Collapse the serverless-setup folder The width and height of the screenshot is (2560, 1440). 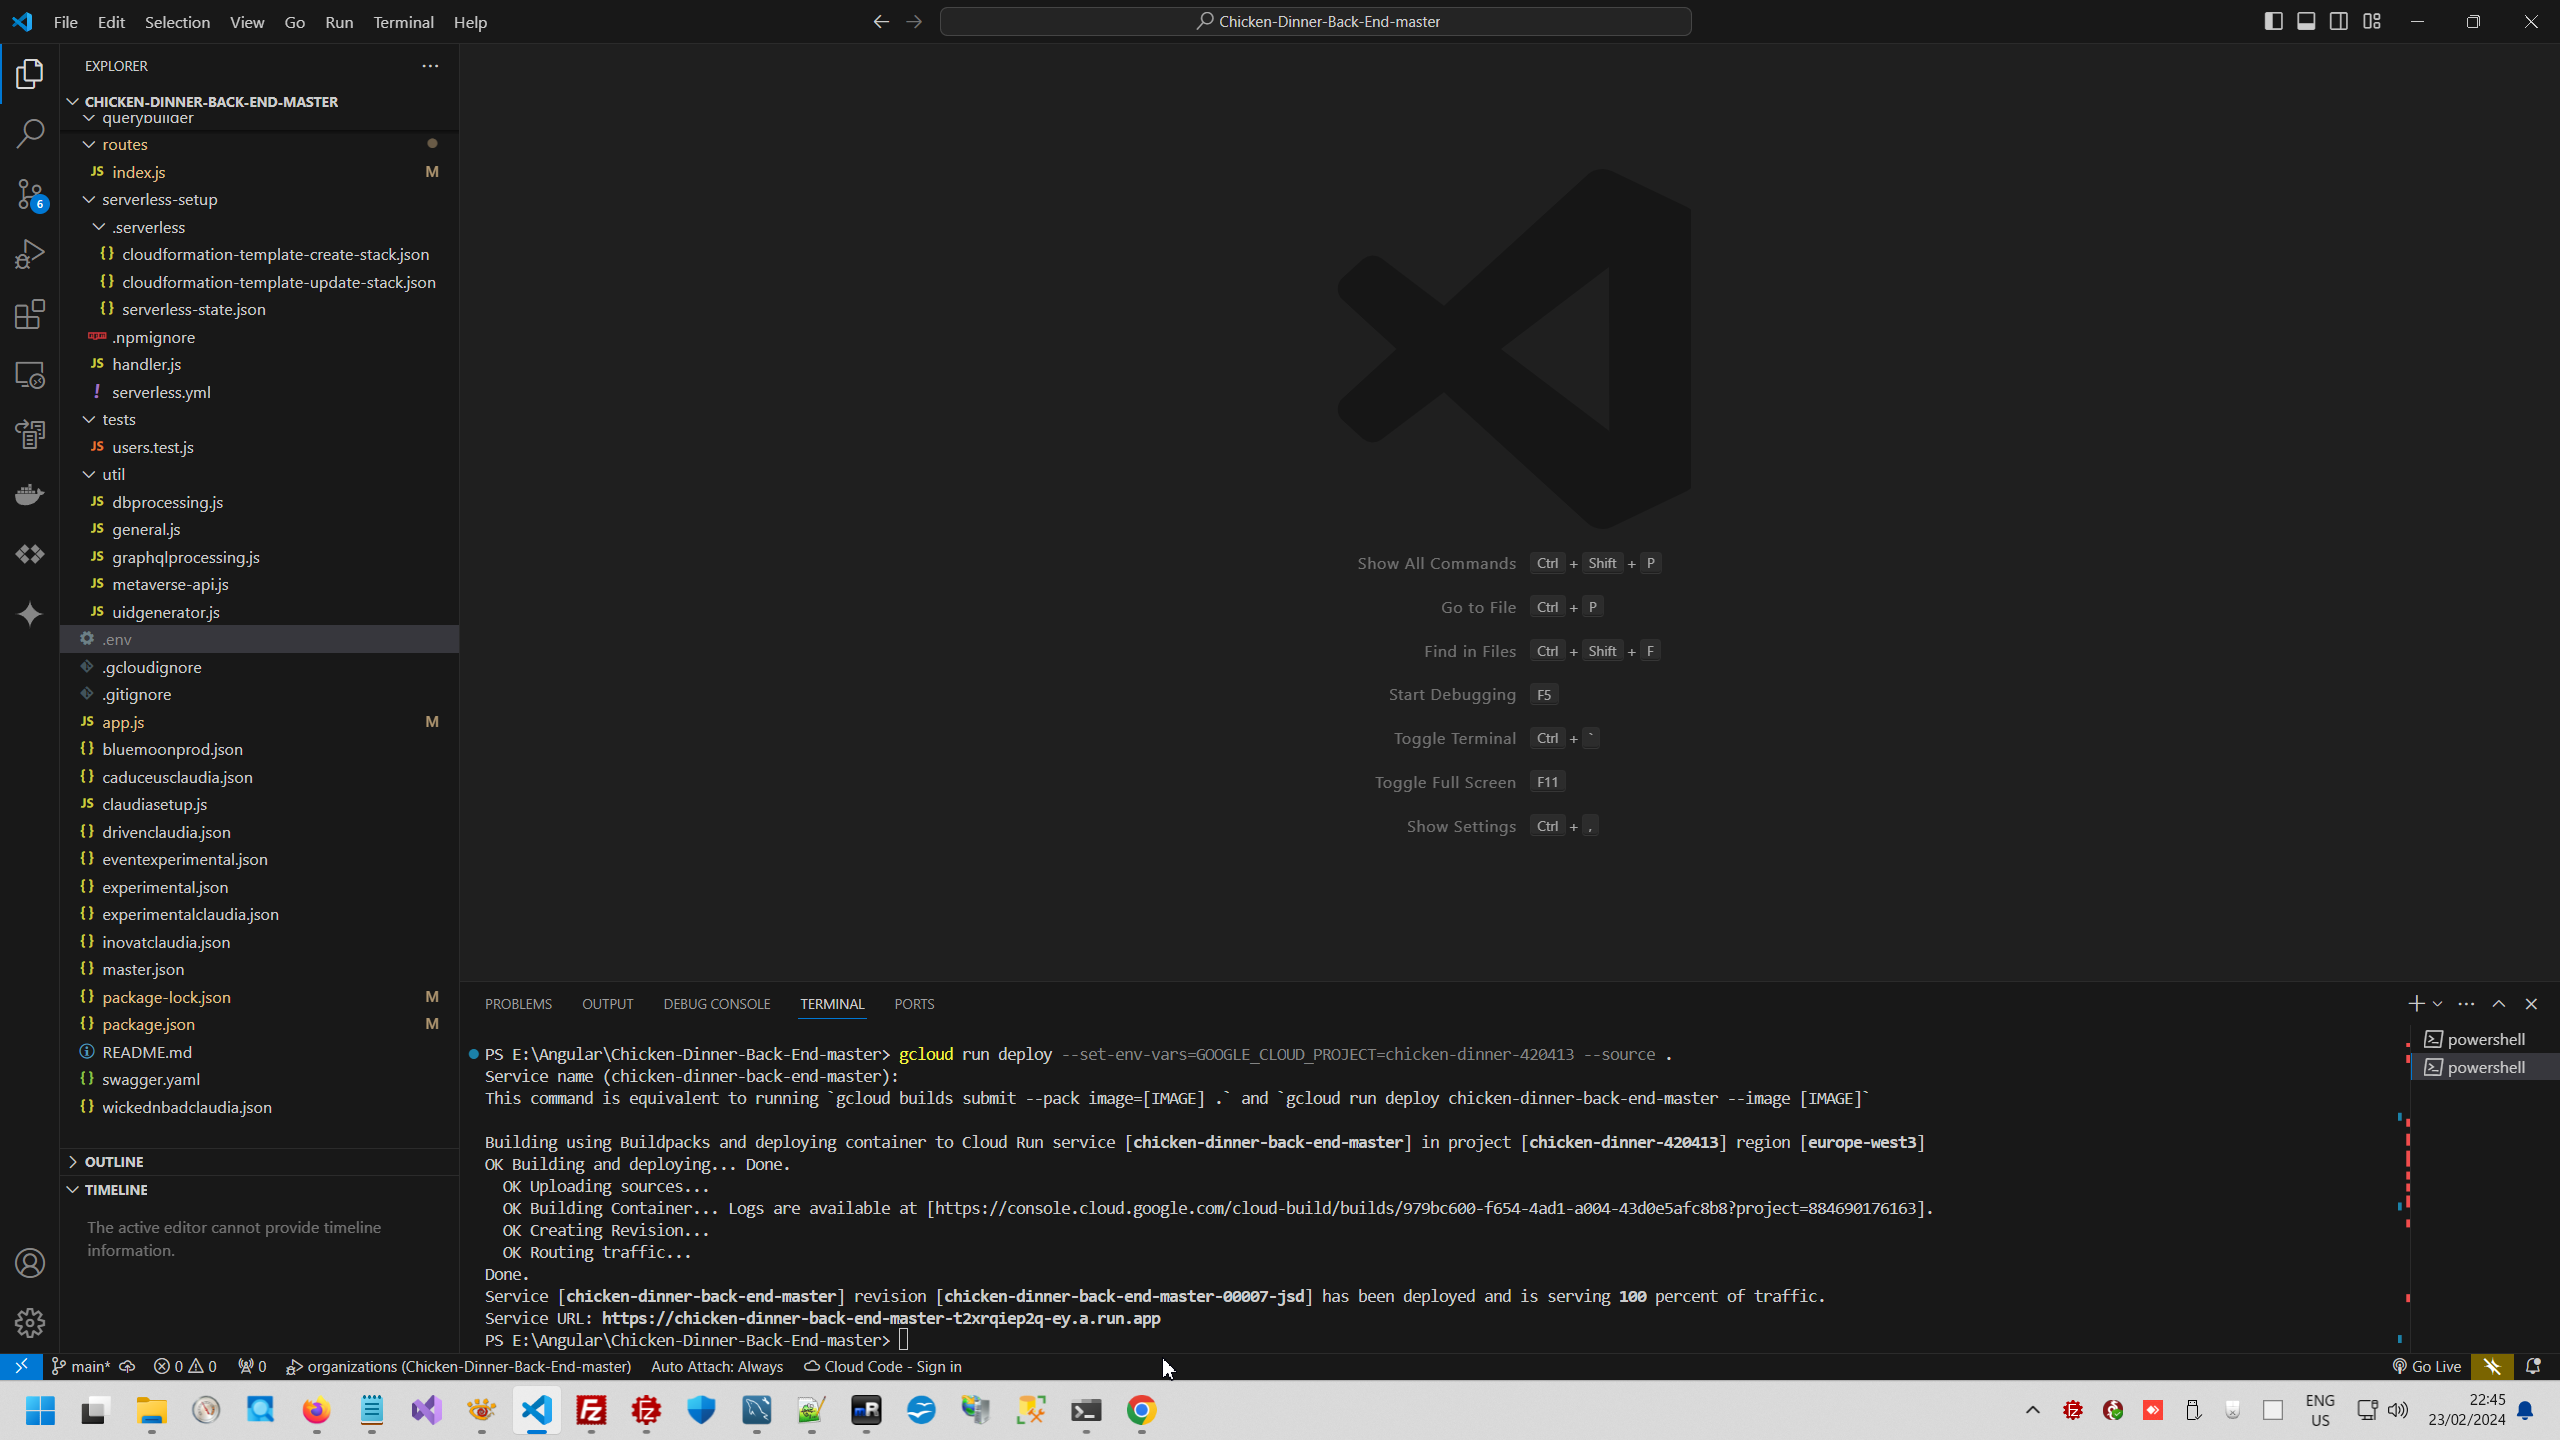[159, 199]
